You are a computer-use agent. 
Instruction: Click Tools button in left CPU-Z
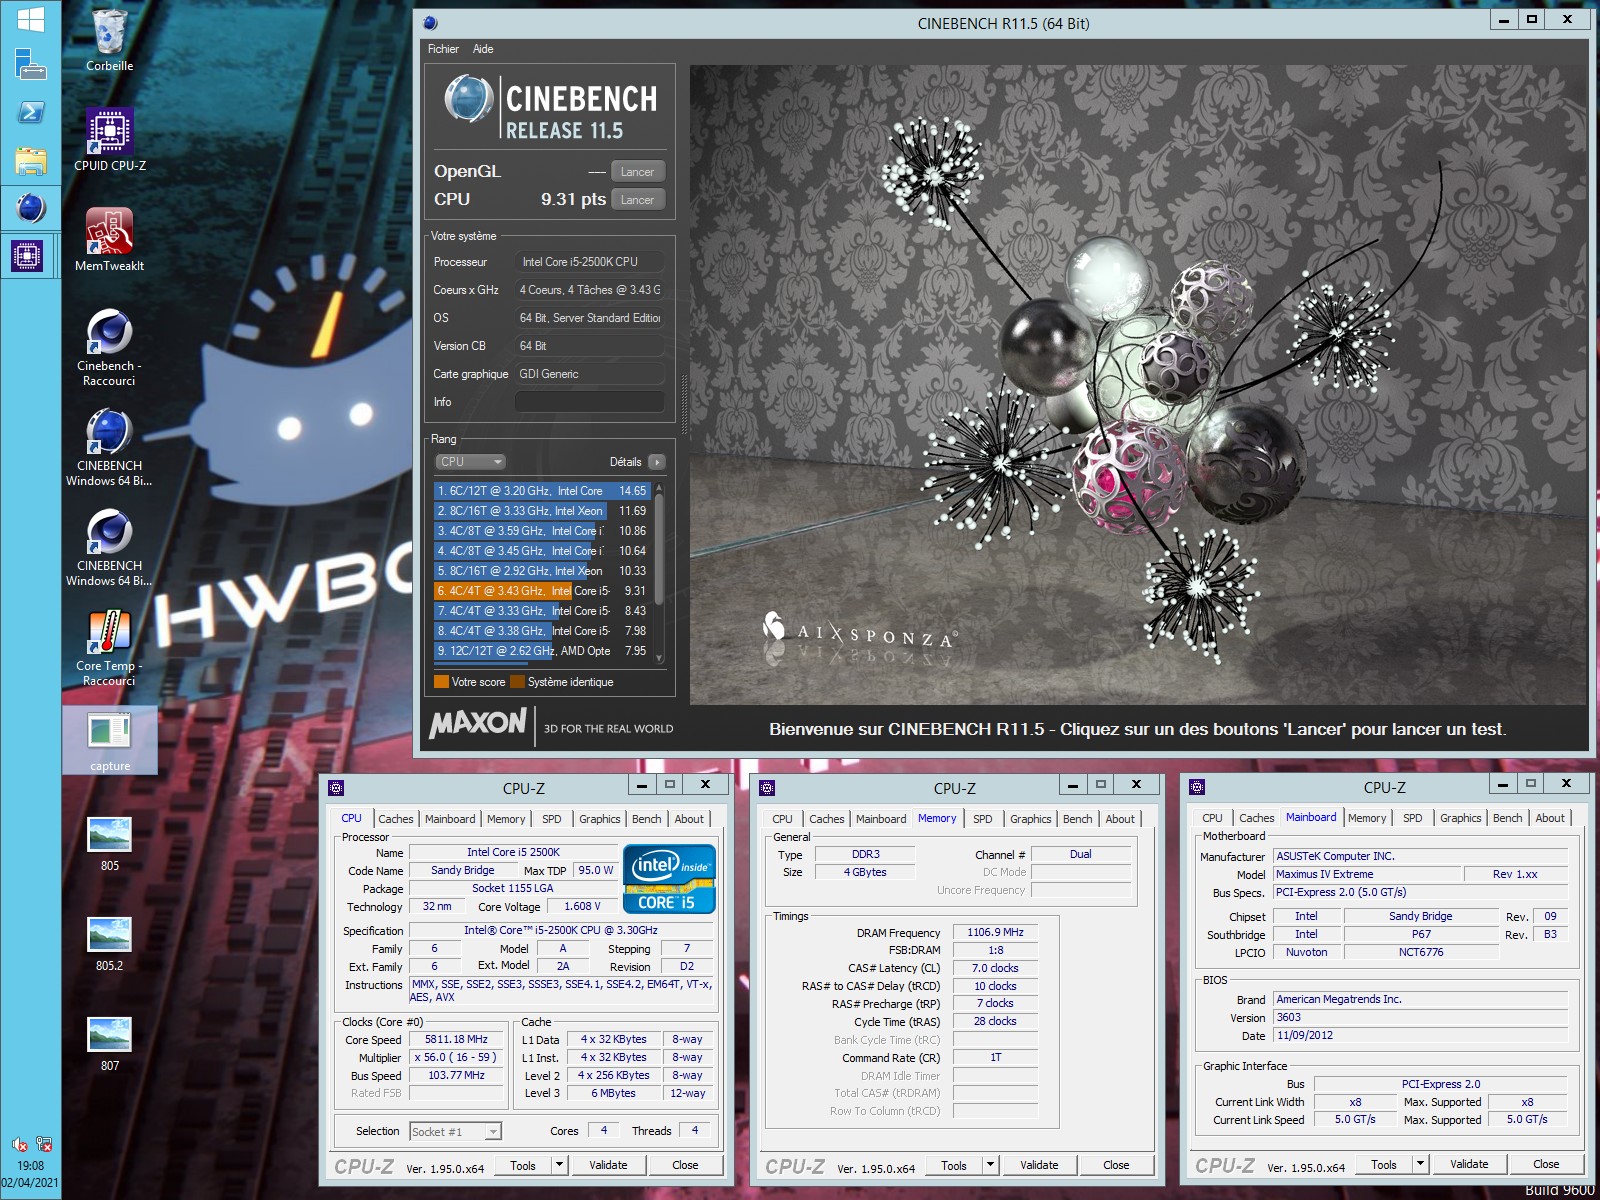[523, 1165]
